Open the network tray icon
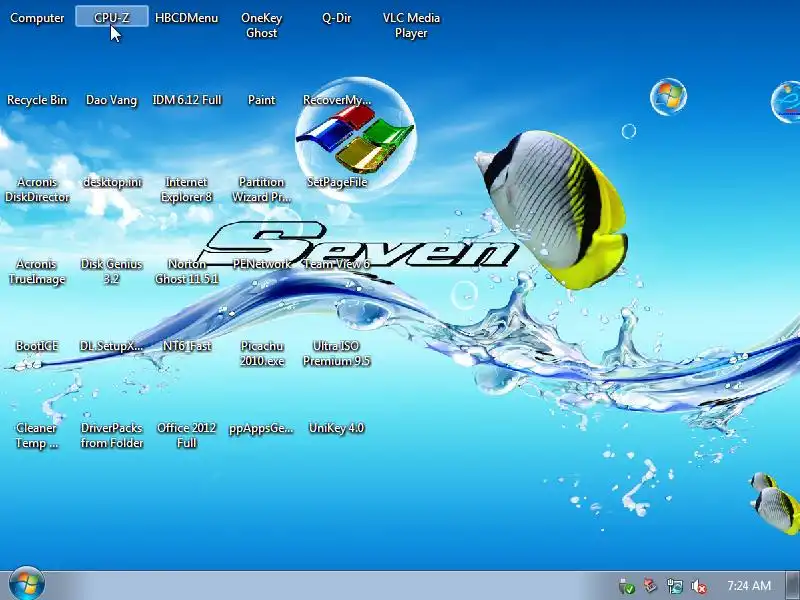800x600 pixels. (675, 587)
